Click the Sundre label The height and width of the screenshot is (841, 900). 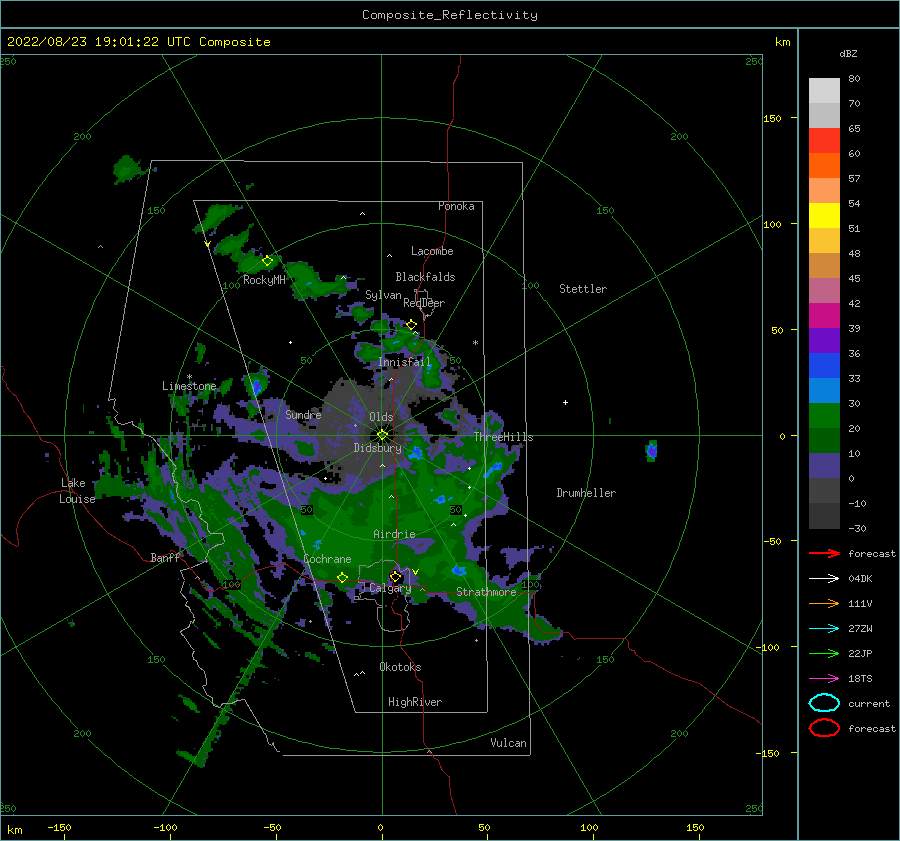[304, 415]
